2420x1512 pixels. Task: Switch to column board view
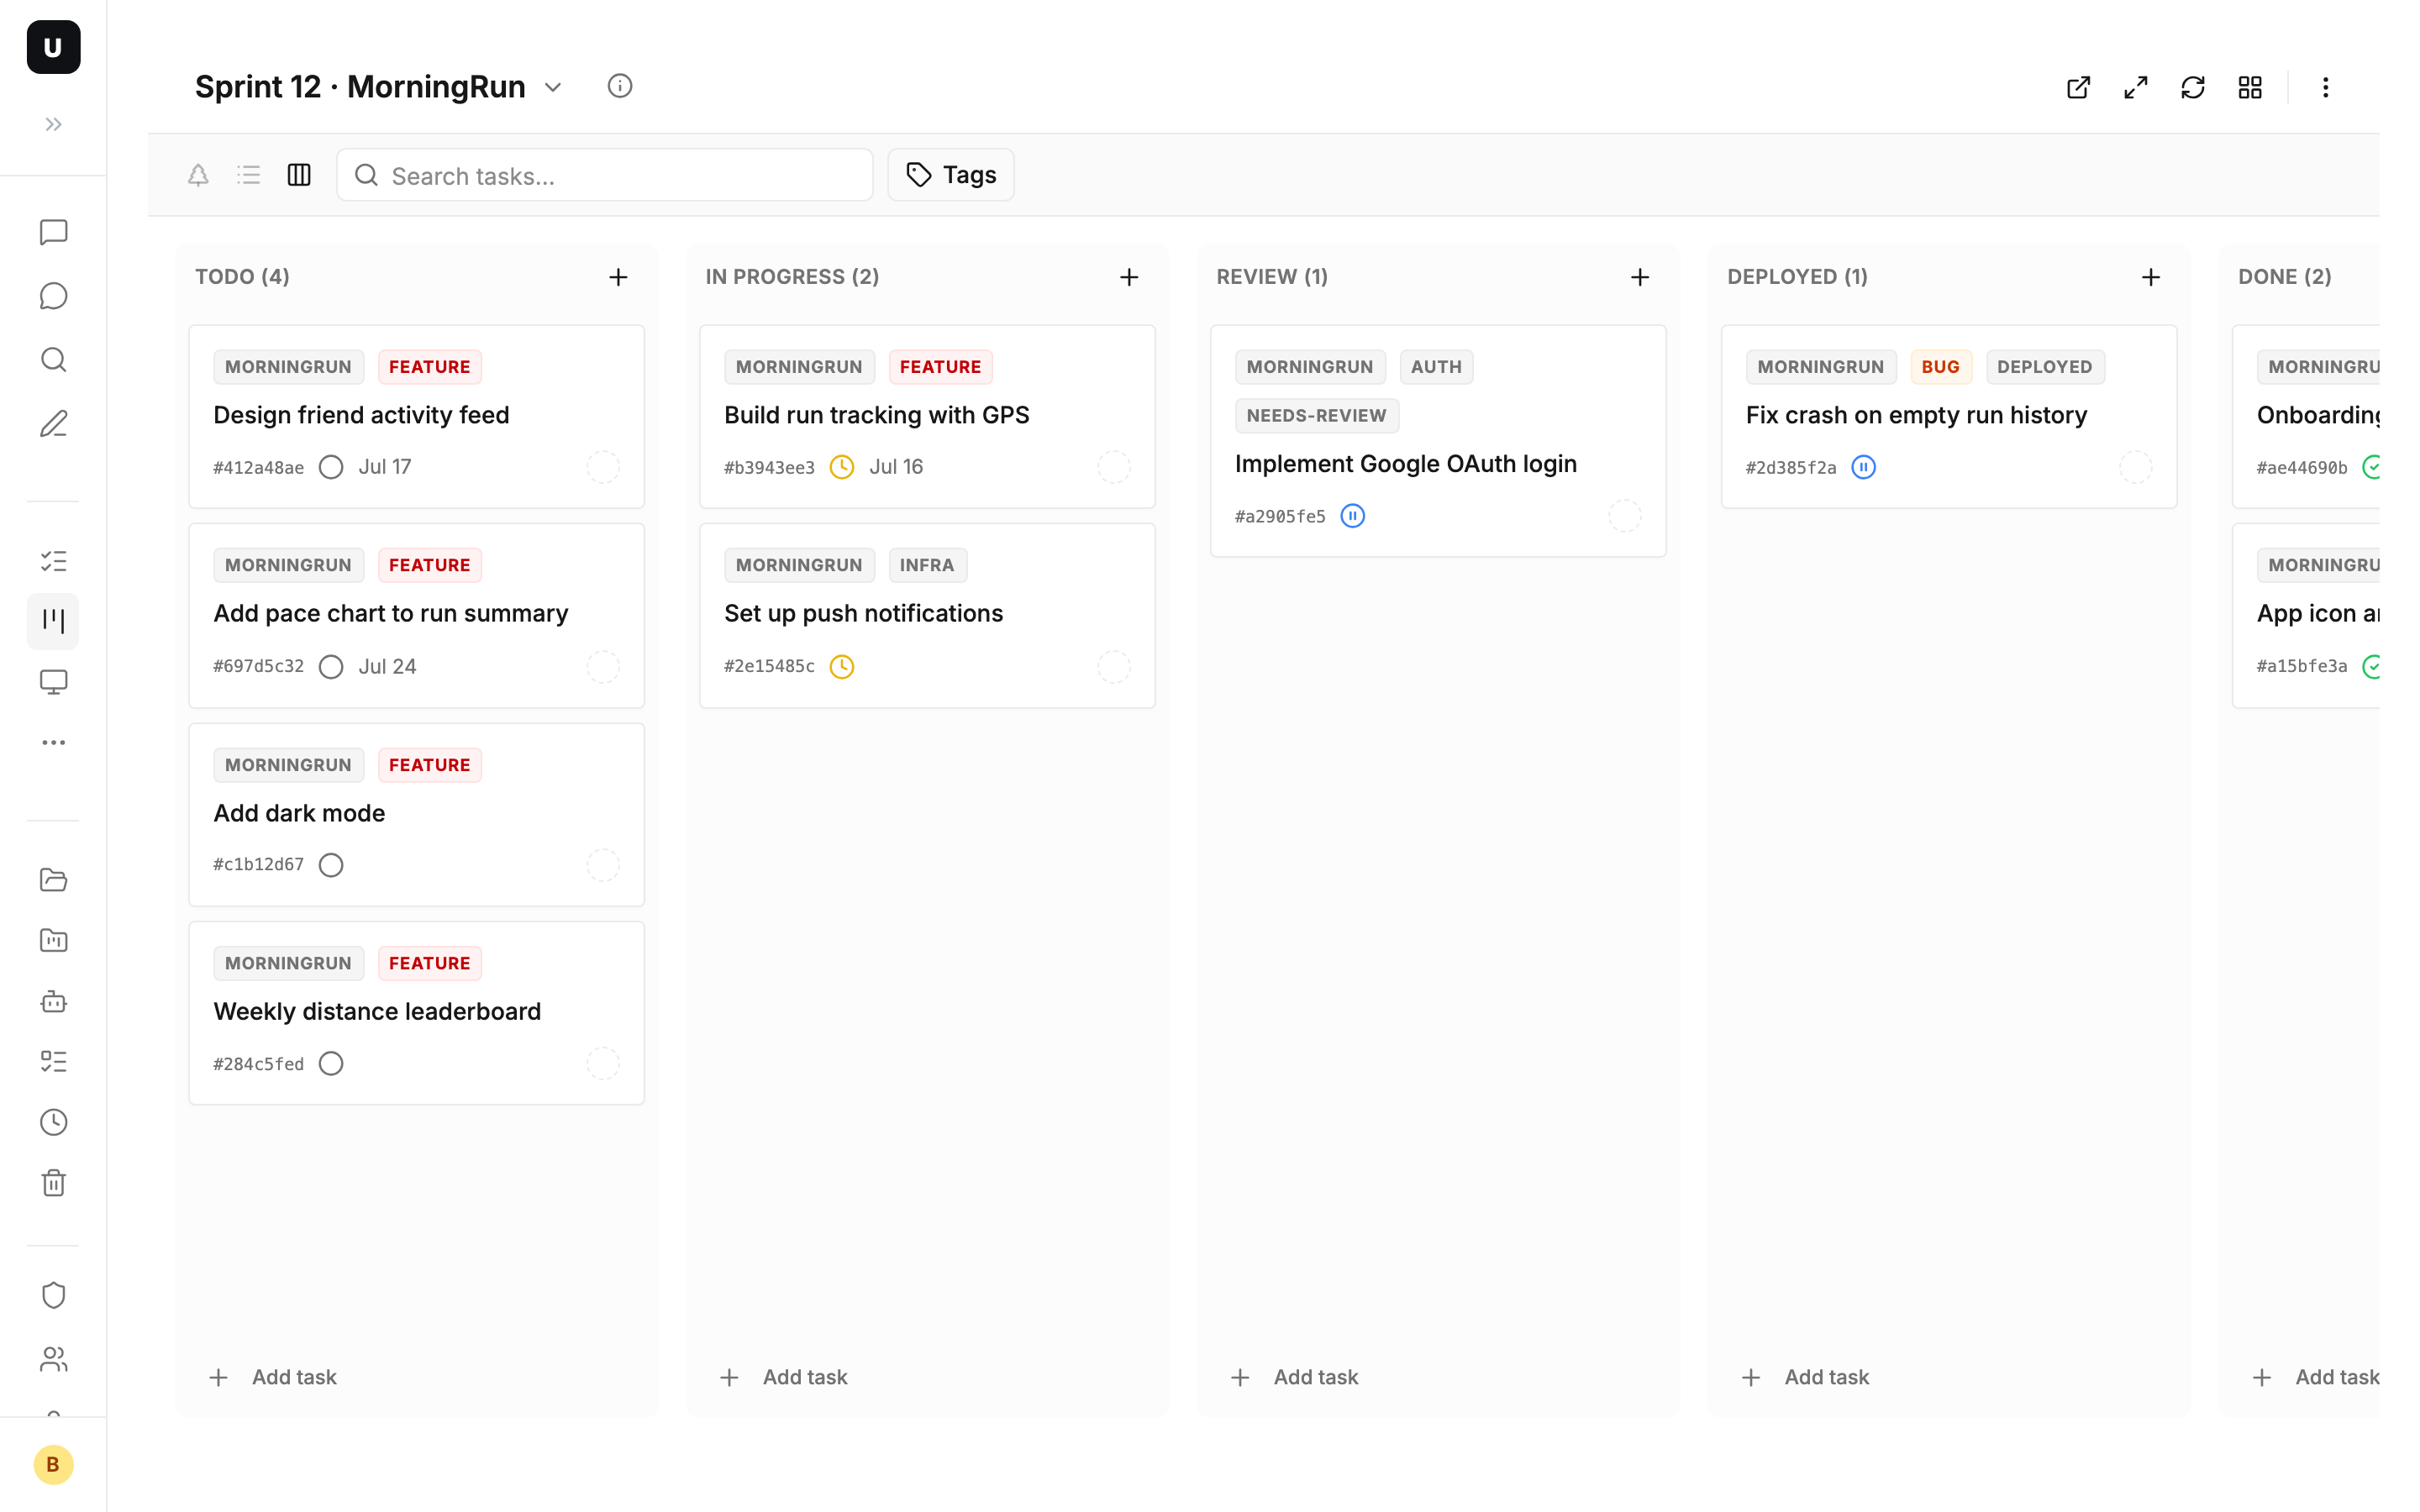tap(299, 175)
